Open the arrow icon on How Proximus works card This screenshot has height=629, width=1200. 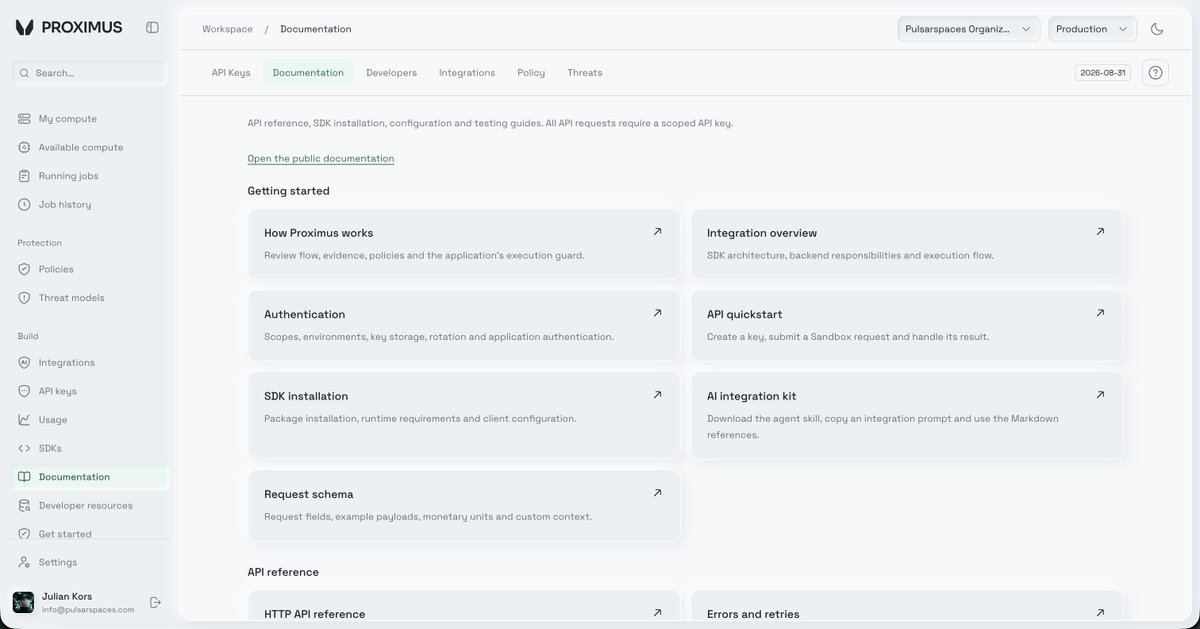point(657,231)
